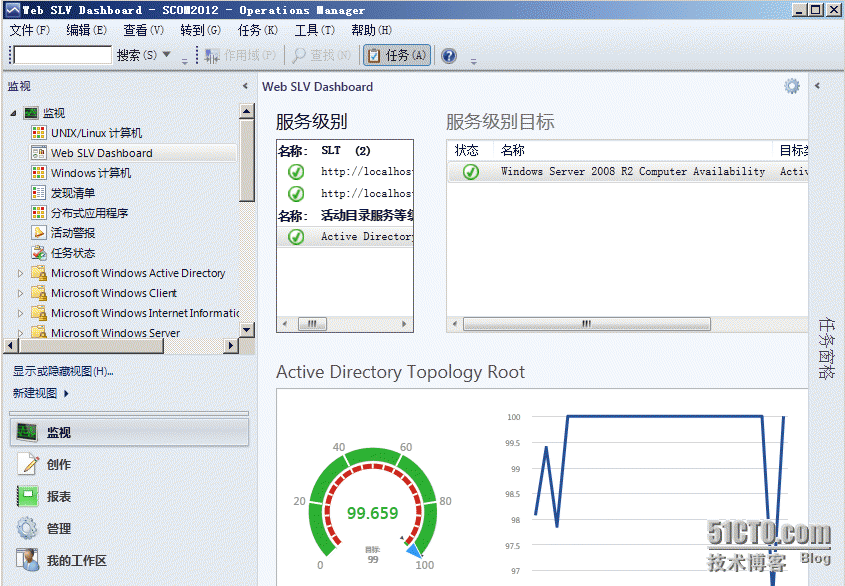Click the 显示或隐藏视图 link
Image resolution: width=845 pixels, height=586 pixels.
coord(63,371)
